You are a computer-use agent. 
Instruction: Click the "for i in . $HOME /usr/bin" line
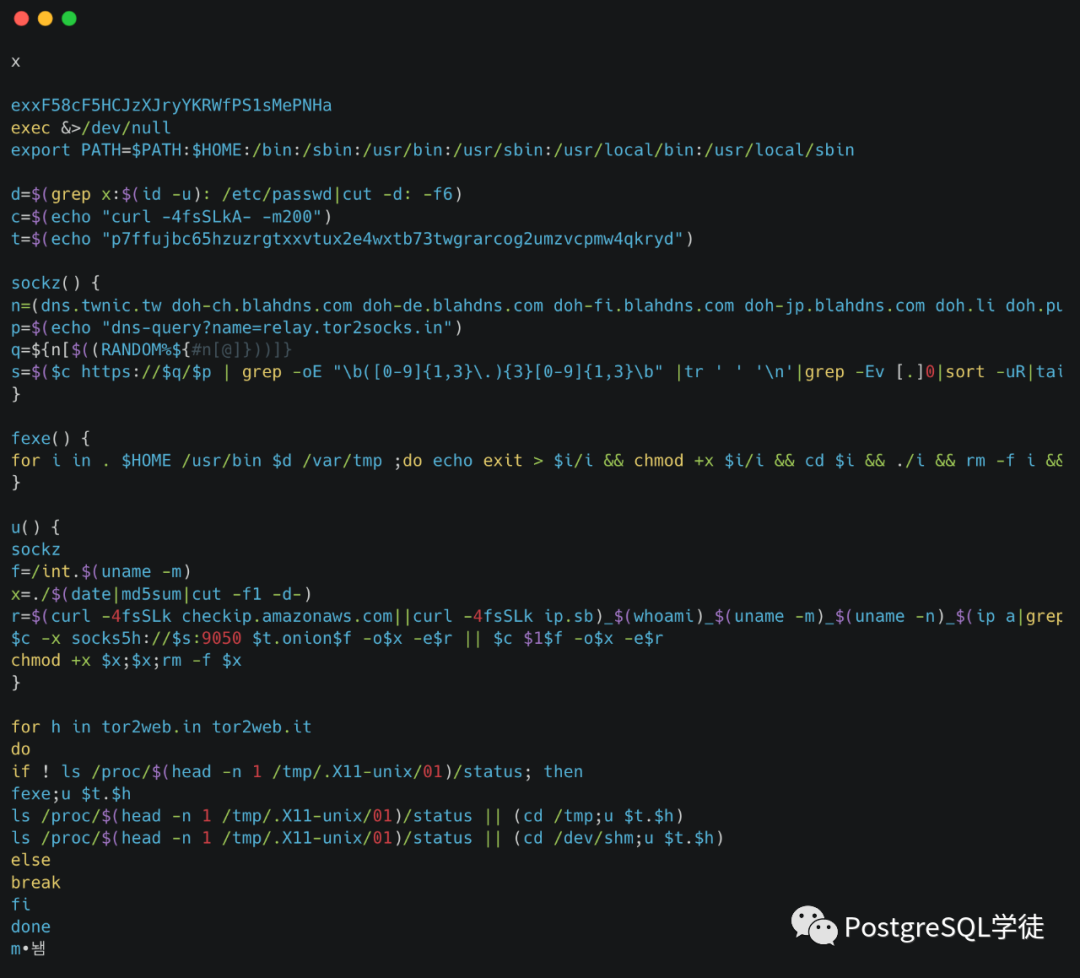pyautogui.click(x=537, y=461)
